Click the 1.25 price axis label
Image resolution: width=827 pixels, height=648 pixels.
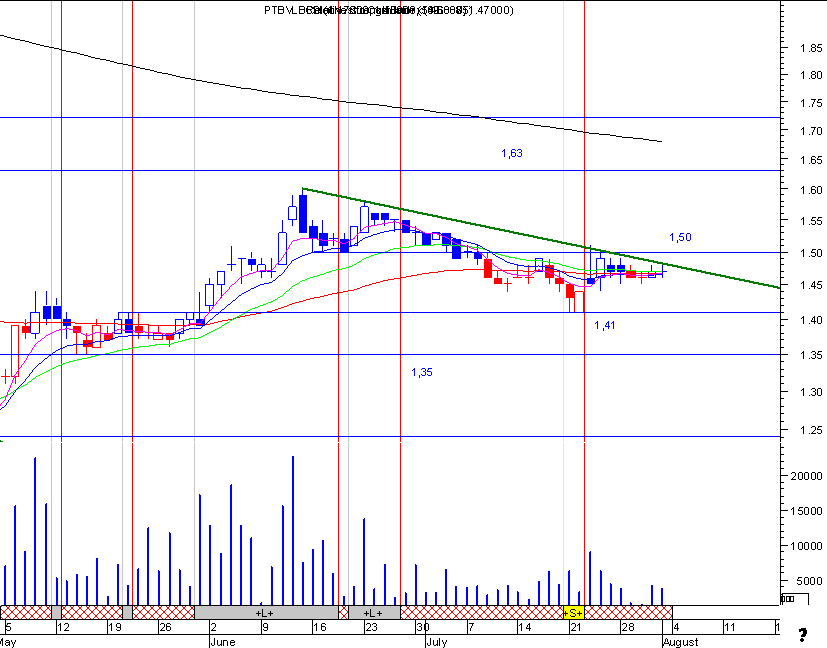(811, 431)
